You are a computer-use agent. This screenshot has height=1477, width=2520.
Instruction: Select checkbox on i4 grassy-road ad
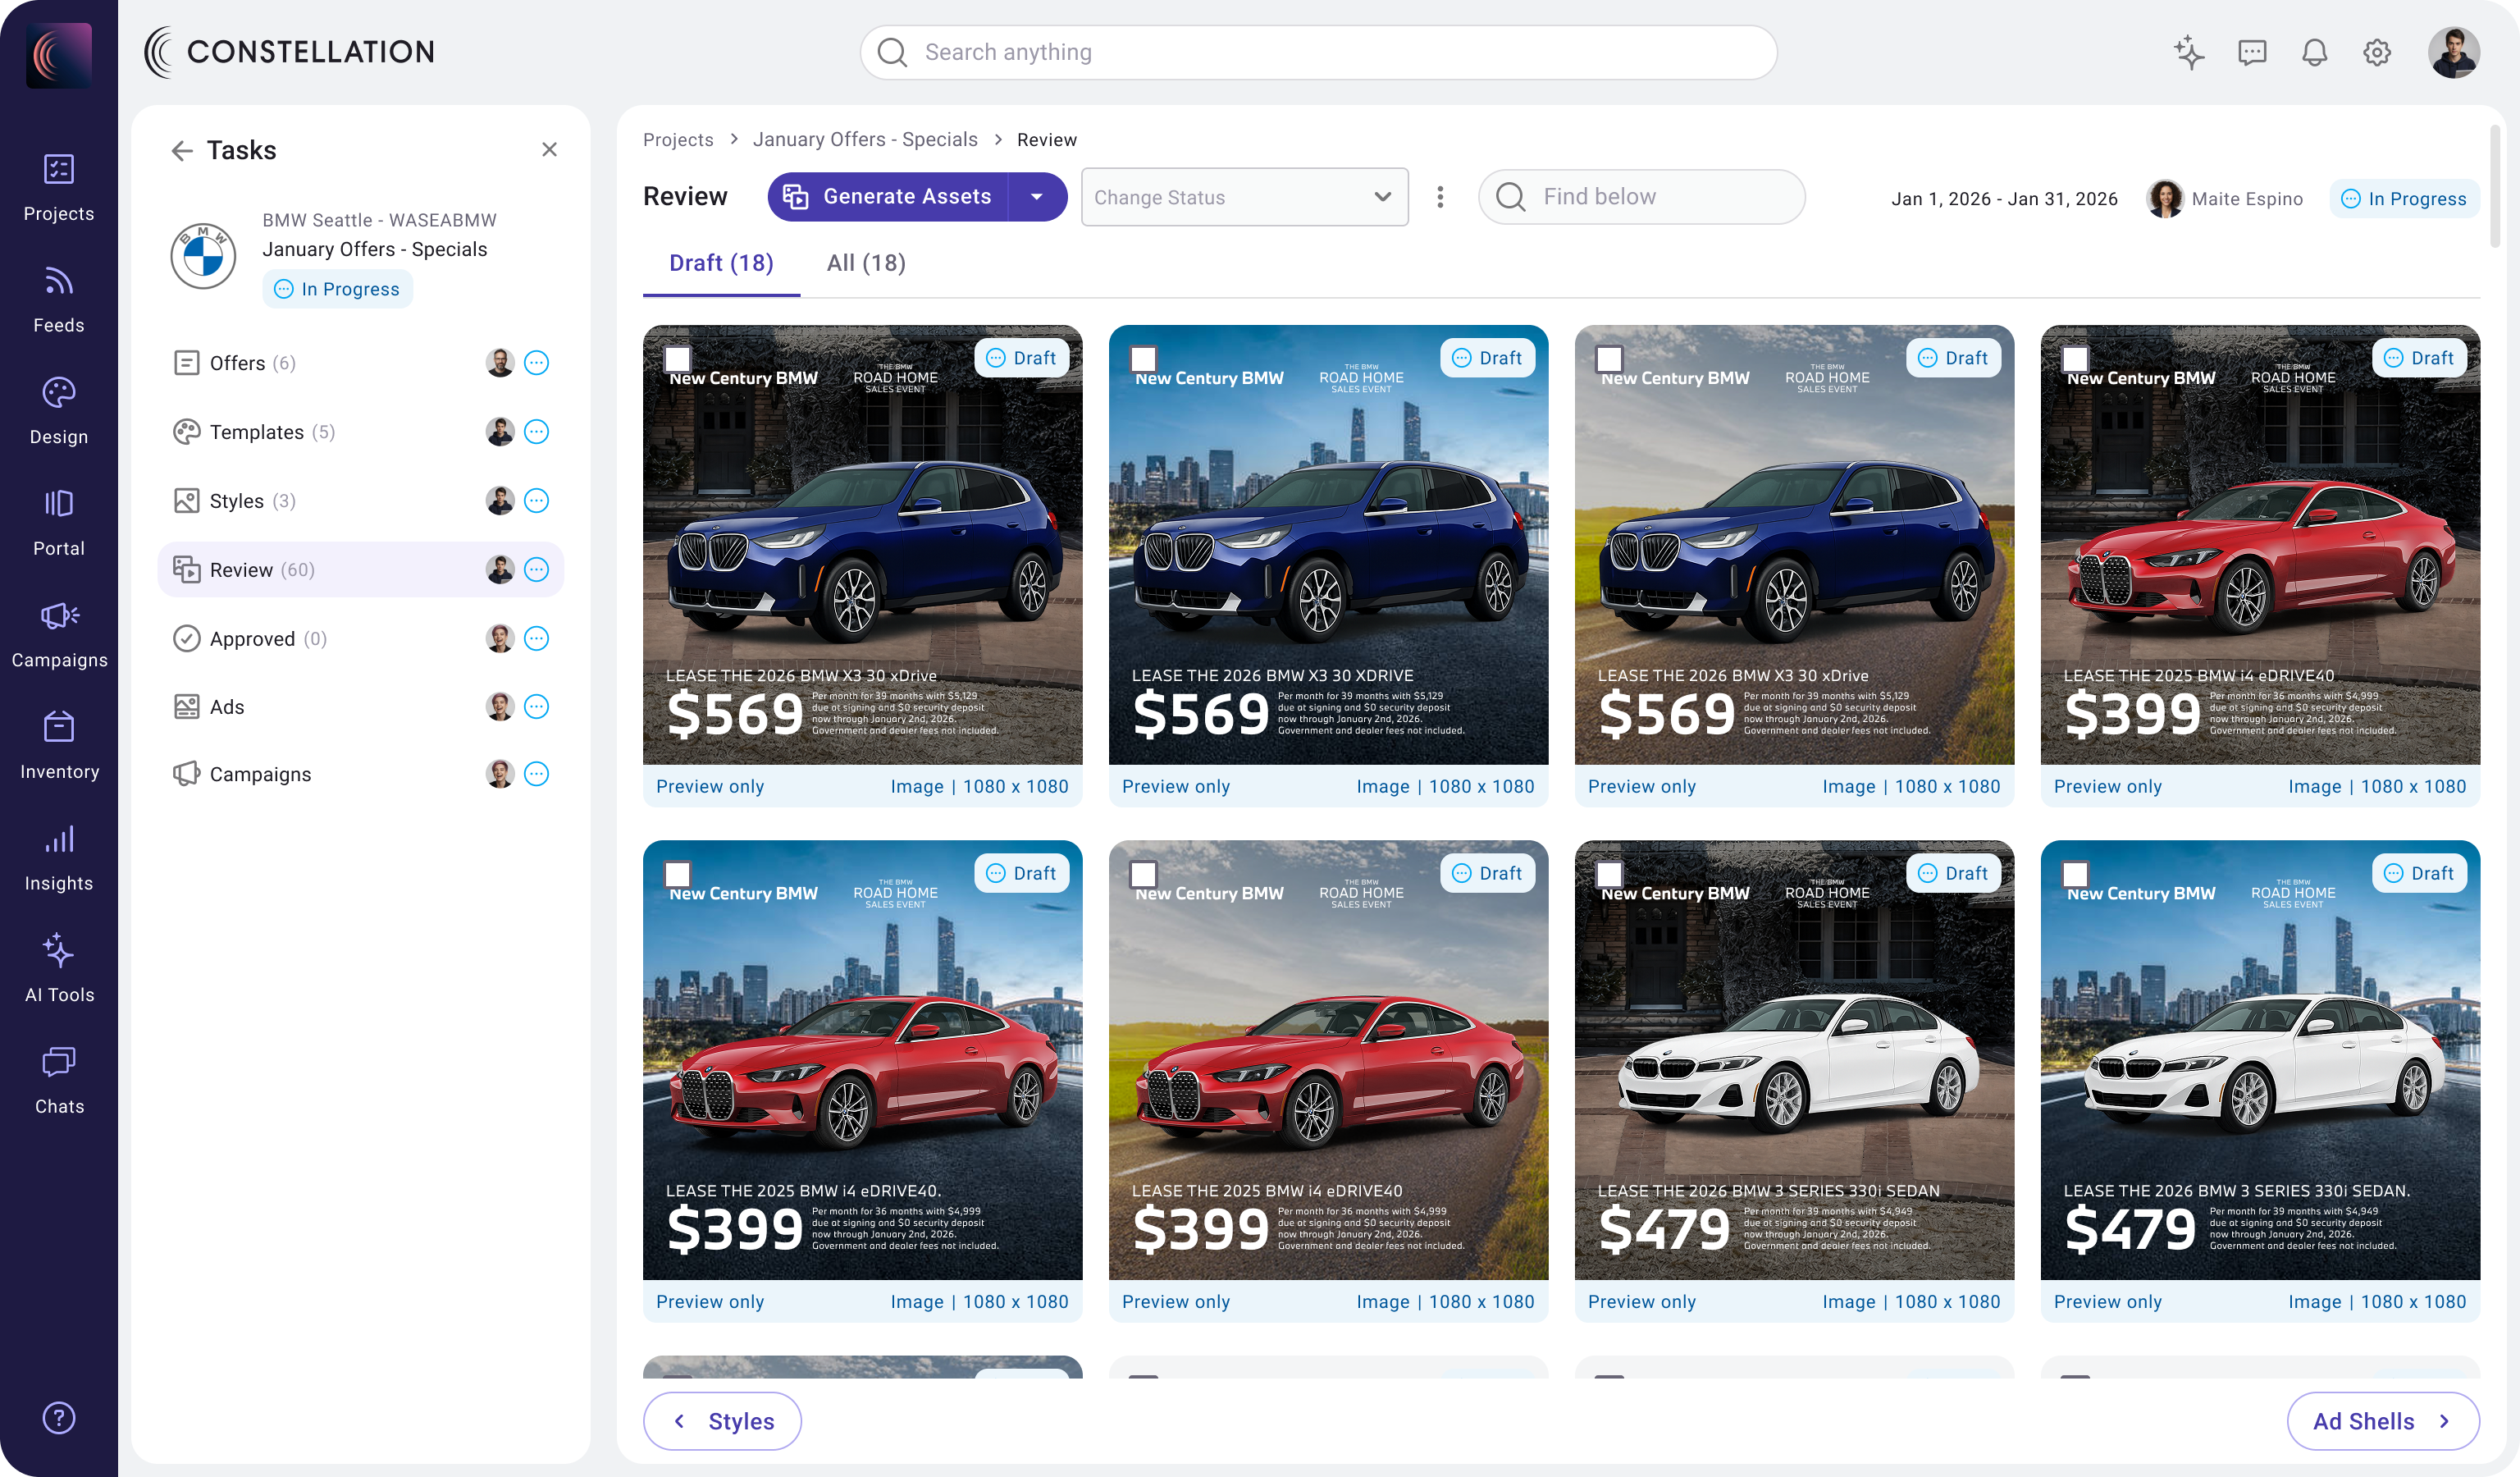1143,873
